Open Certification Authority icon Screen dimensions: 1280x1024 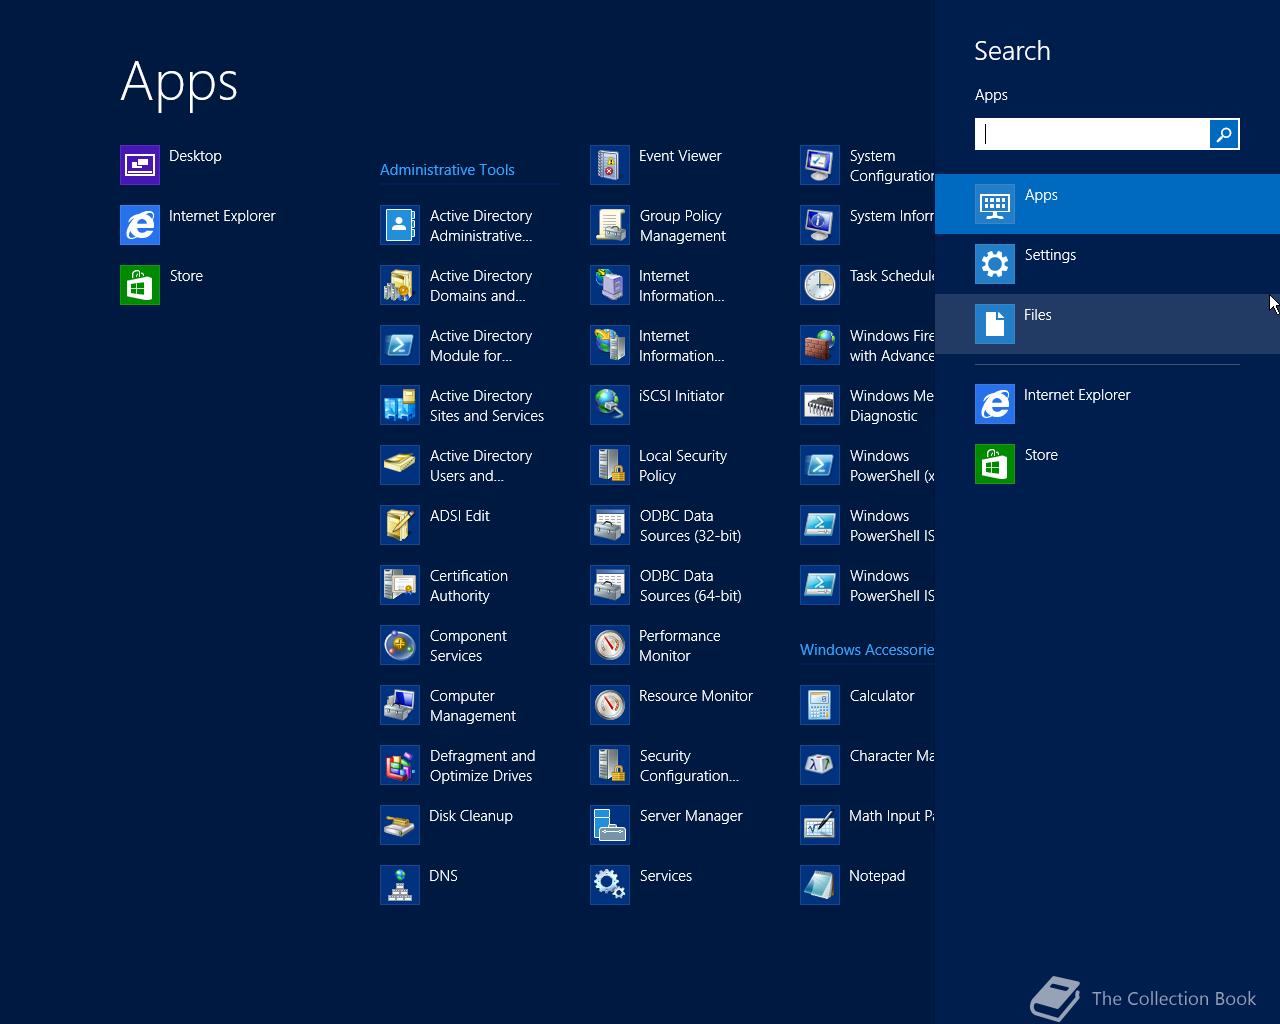[x=400, y=585]
